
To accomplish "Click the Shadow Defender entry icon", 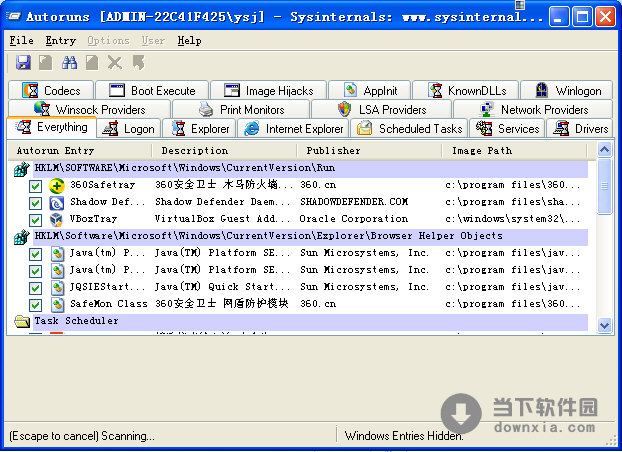I will pos(57,202).
